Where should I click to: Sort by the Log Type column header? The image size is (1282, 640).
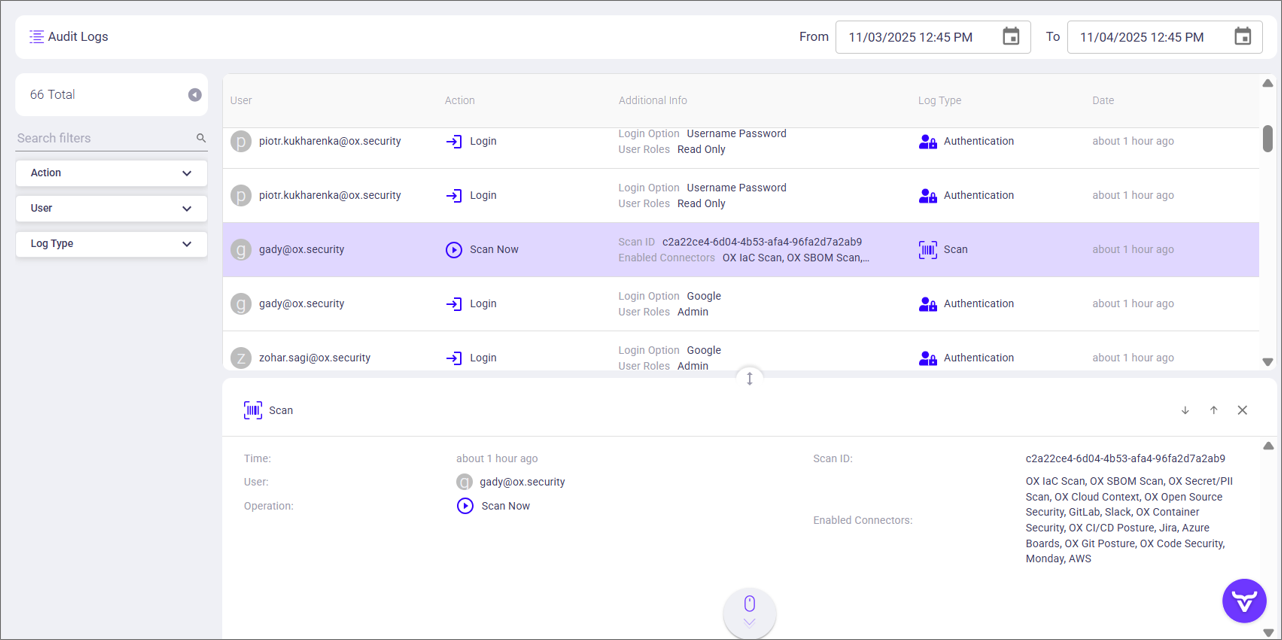(939, 100)
